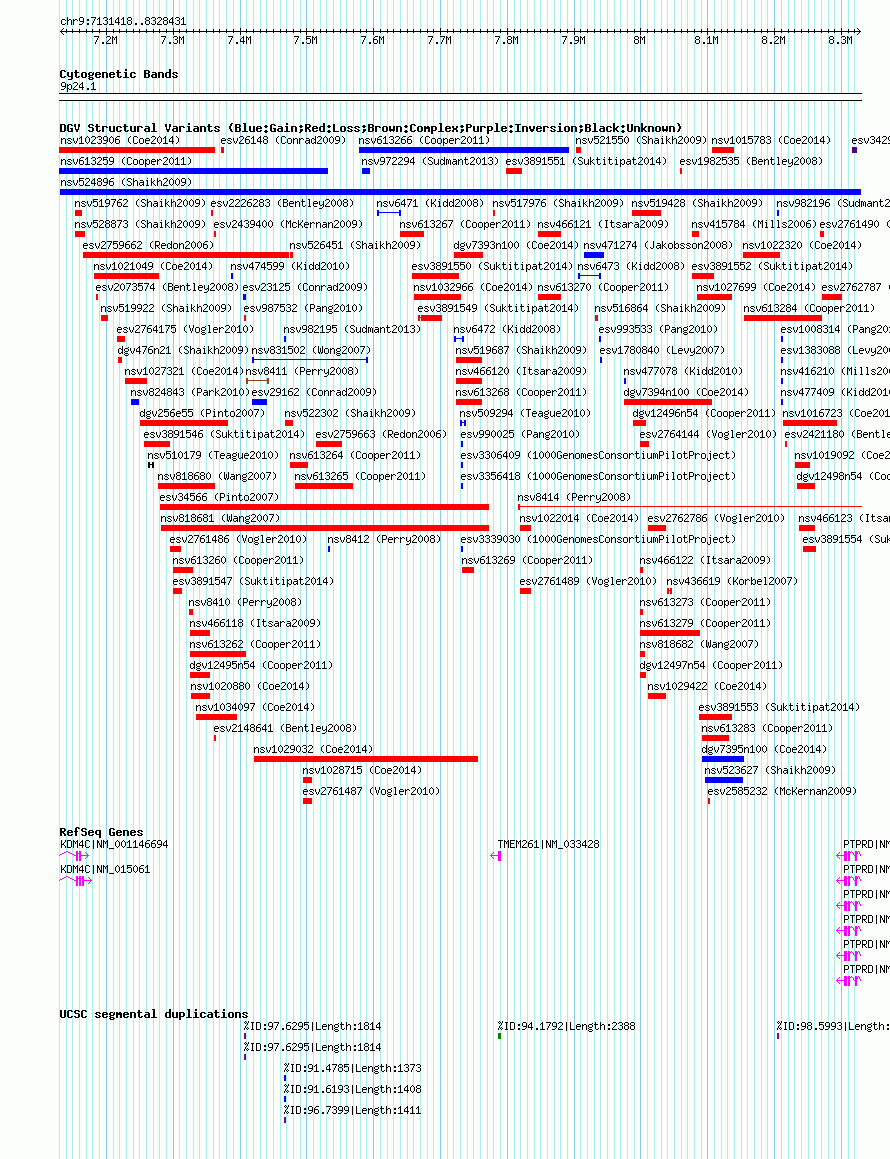
Task: Select the nsv6471 (Kidd2008) label
Action: tap(430, 203)
